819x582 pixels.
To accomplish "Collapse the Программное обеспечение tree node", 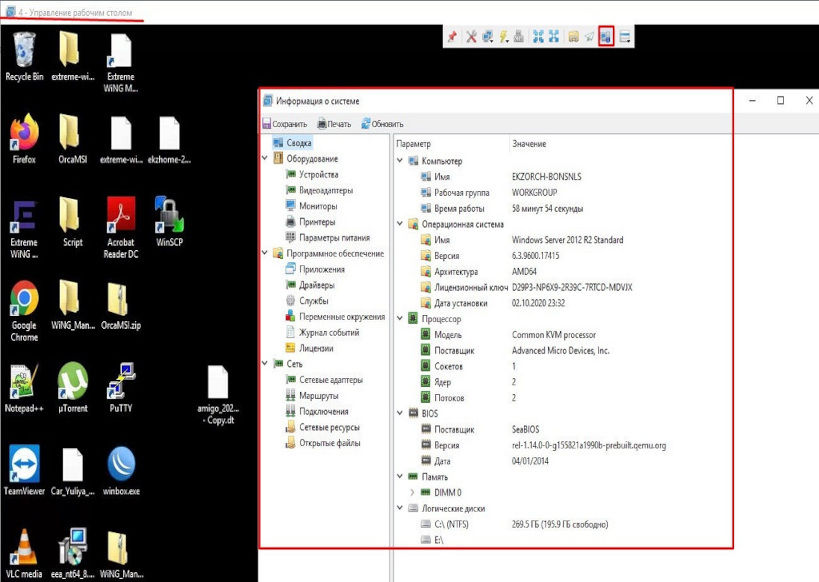I will [x=265, y=253].
